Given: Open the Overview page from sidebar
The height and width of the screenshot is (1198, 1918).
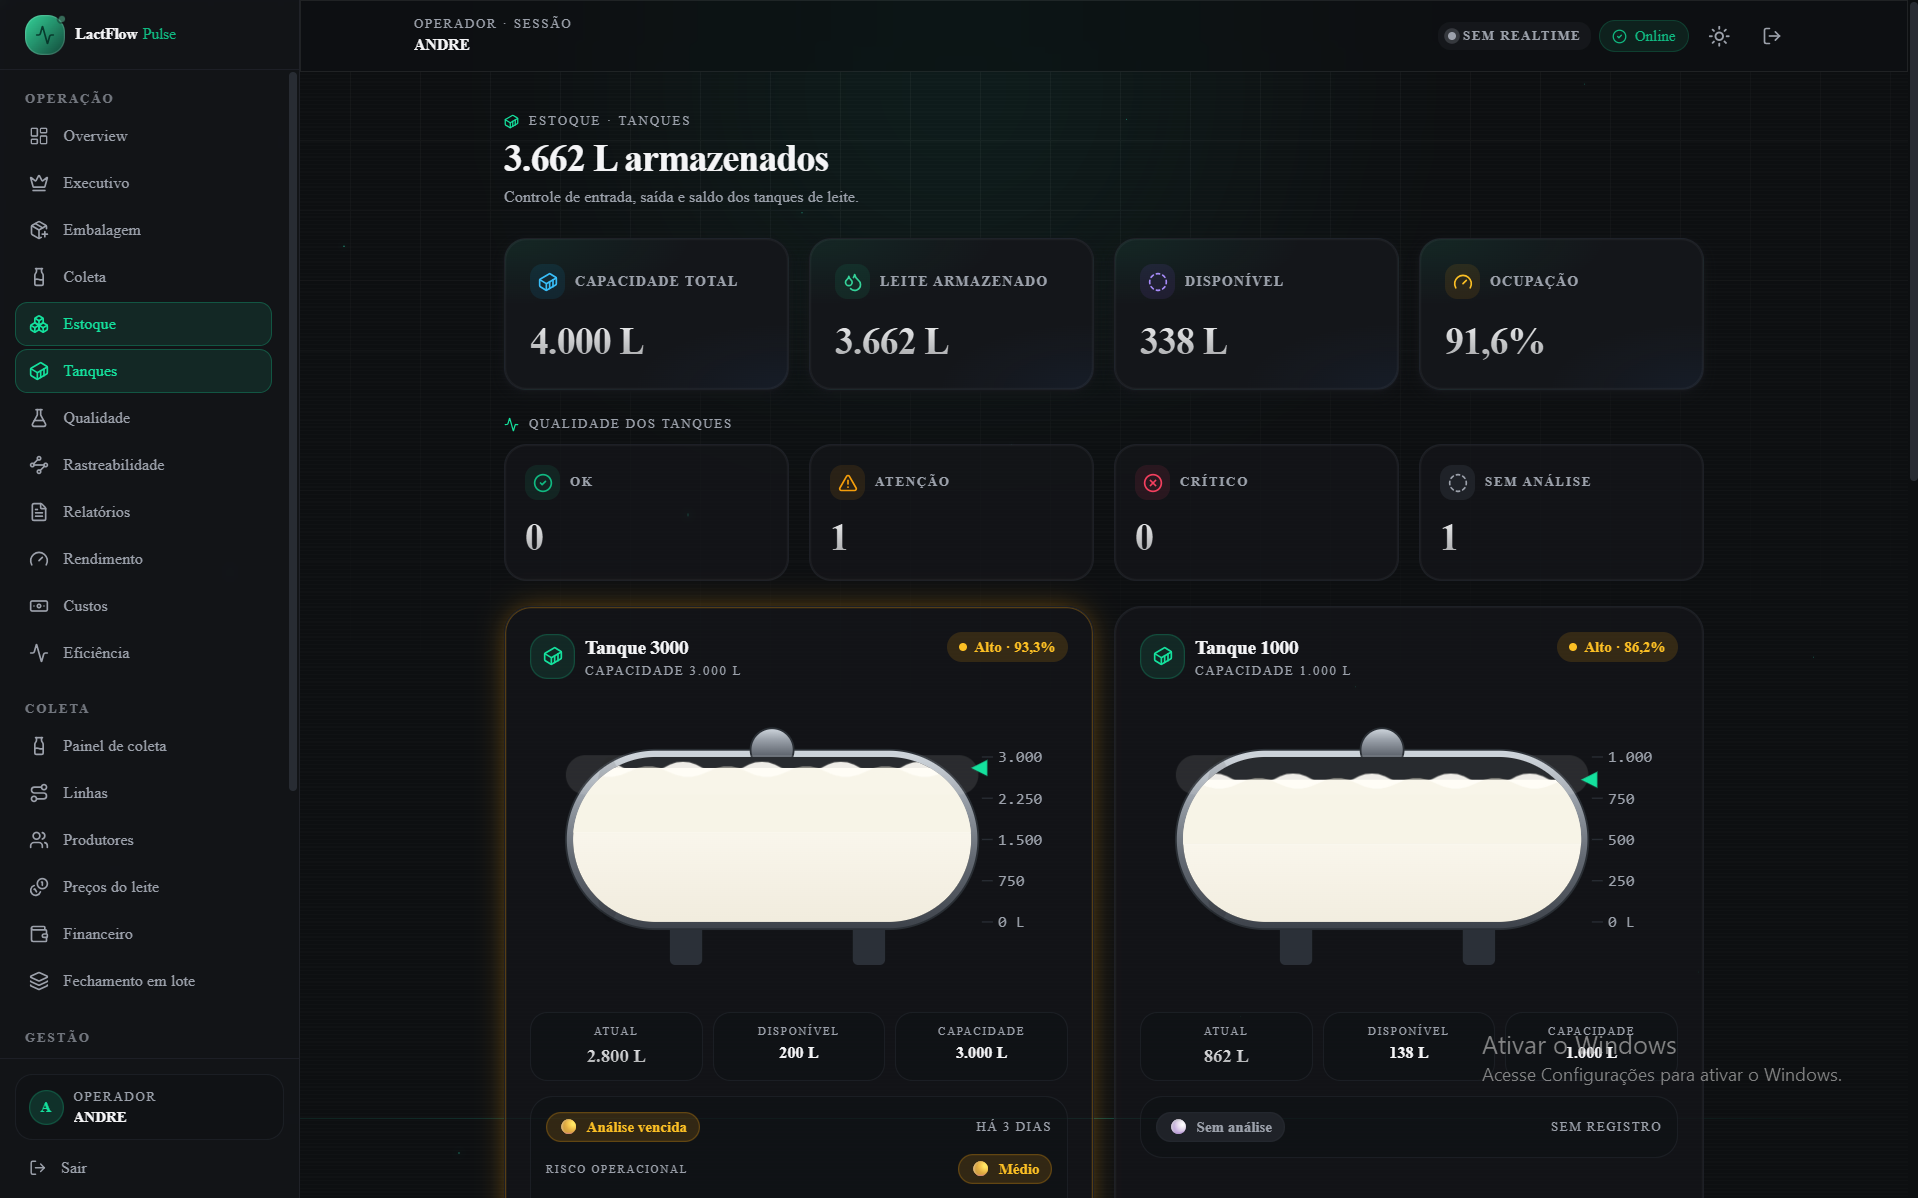Looking at the screenshot, I should coord(143,136).
